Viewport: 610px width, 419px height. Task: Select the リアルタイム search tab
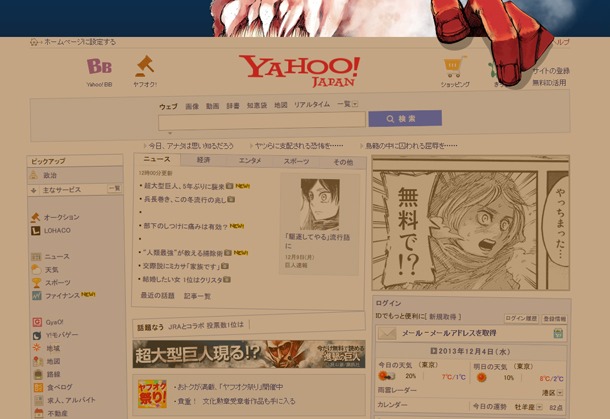[x=312, y=105]
